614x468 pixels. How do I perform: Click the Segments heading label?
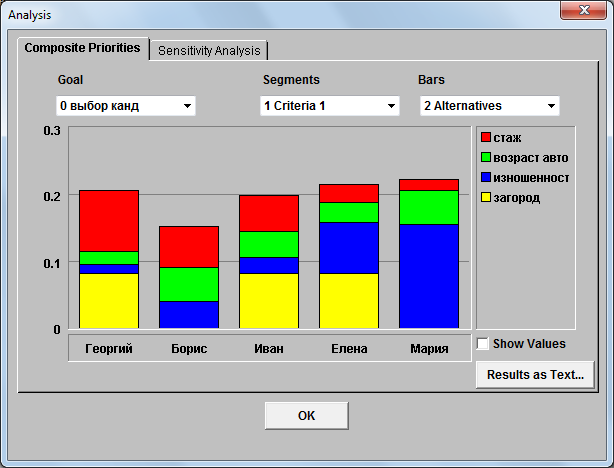(291, 80)
